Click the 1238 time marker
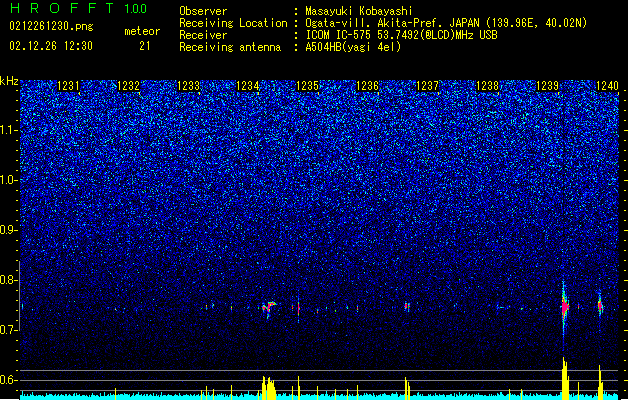Viewport: 629px width, 400px height. pyautogui.click(x=487, y=86)
